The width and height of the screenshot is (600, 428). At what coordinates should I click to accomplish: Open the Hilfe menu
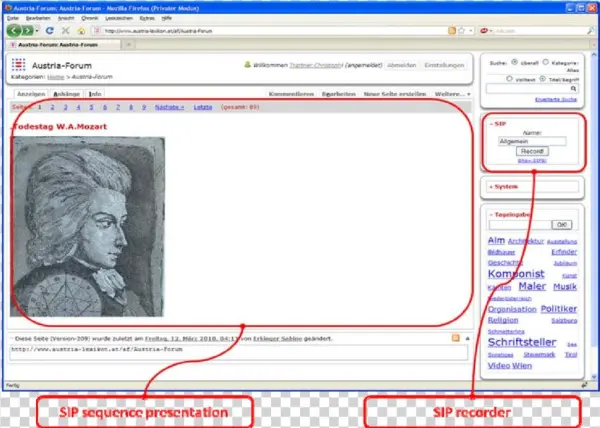[166, 18]
